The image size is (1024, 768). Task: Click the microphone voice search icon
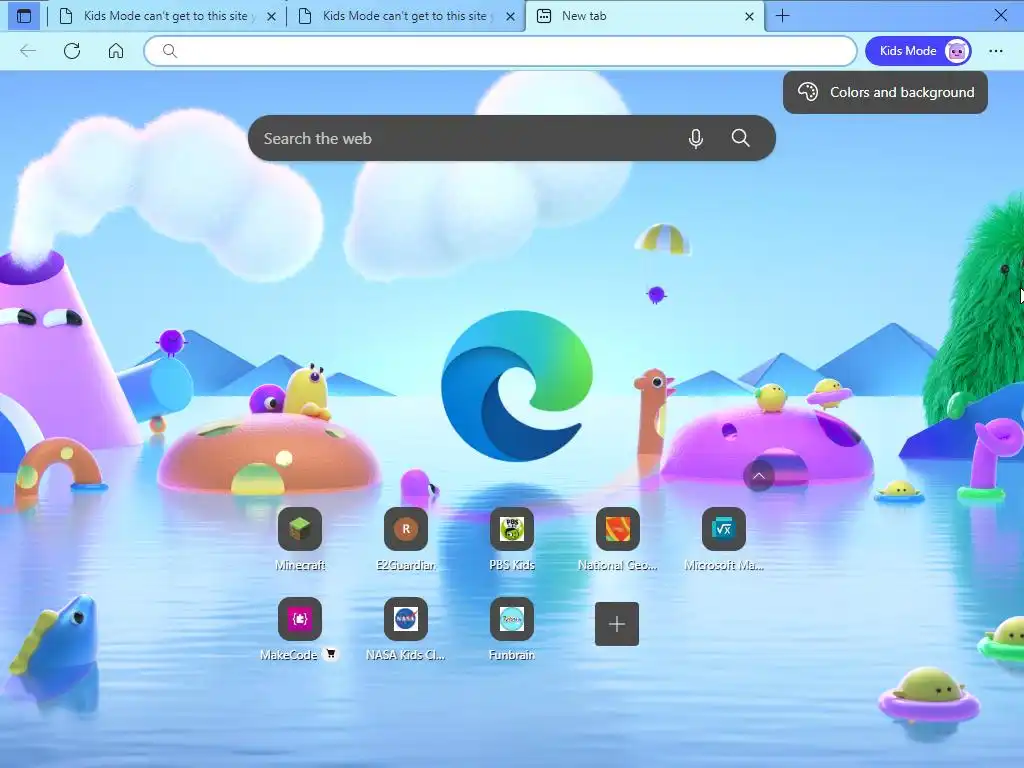coord(696,138)
